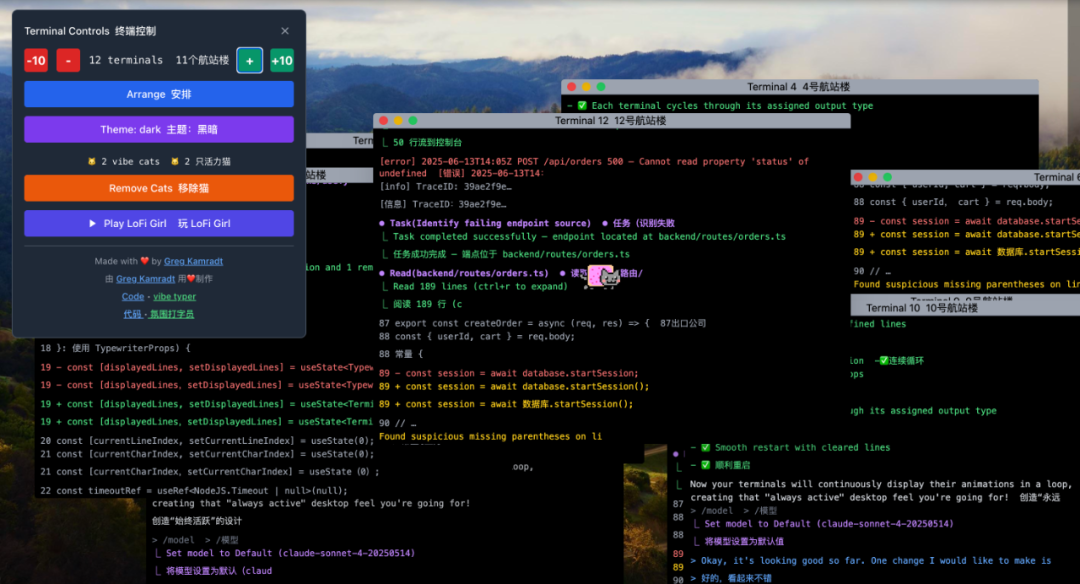Start playback with Play LoFi Girl
Image resolution: width=1080 pixels, height=584 pixels.
pos(159,223)
